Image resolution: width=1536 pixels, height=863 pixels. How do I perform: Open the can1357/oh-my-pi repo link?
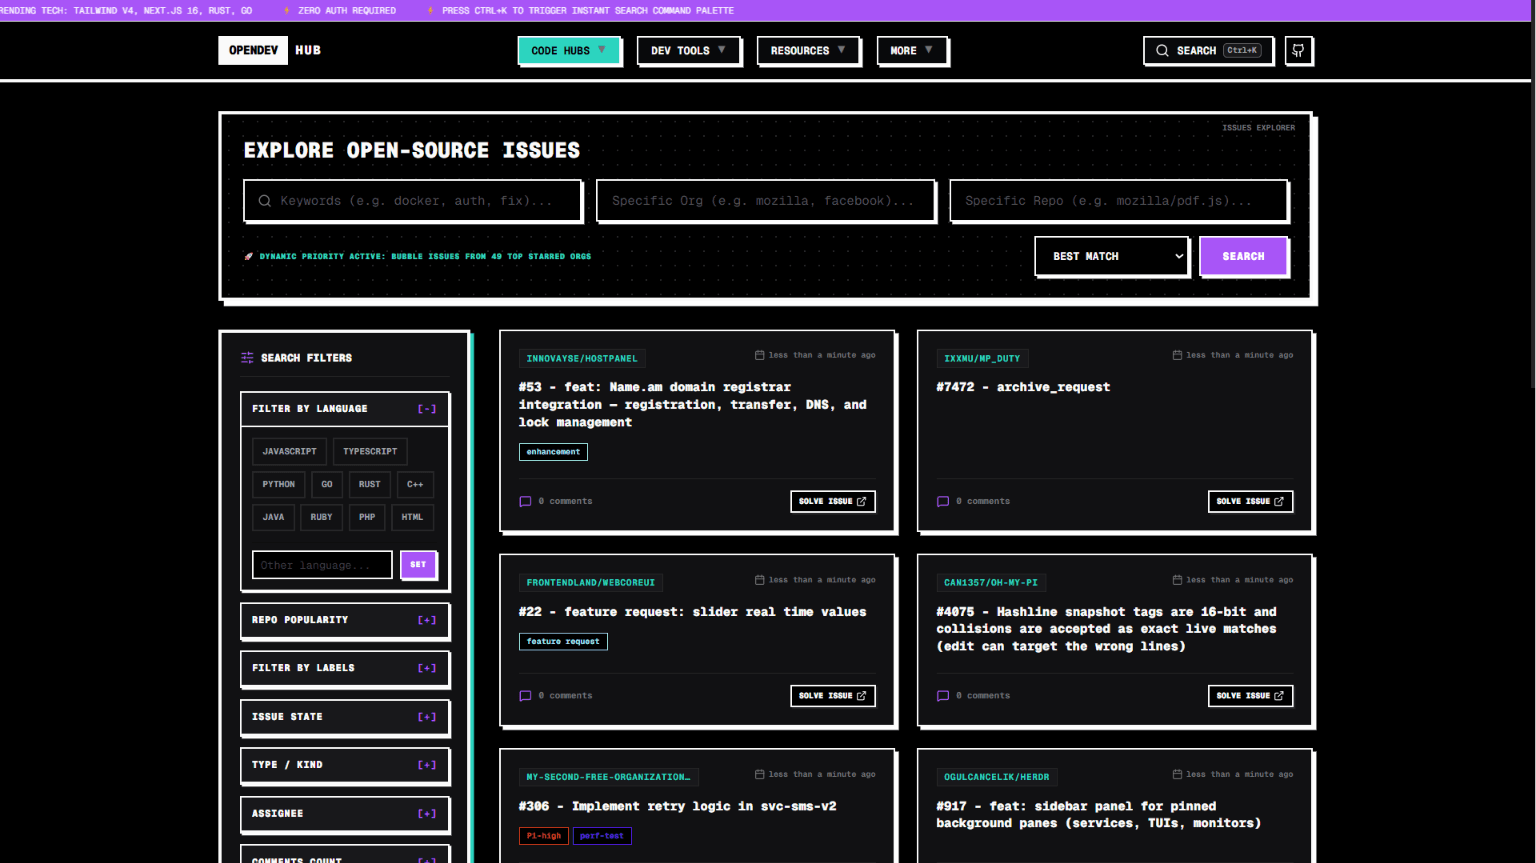[991, 582]
